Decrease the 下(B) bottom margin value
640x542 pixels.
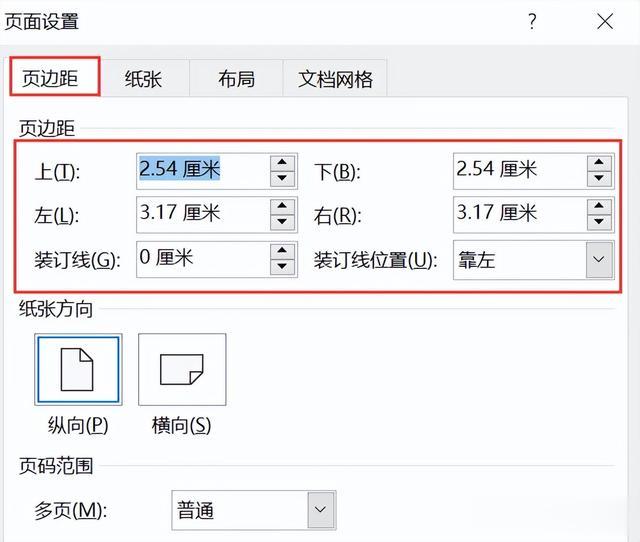pyautogui.click(x=599, y=179)
